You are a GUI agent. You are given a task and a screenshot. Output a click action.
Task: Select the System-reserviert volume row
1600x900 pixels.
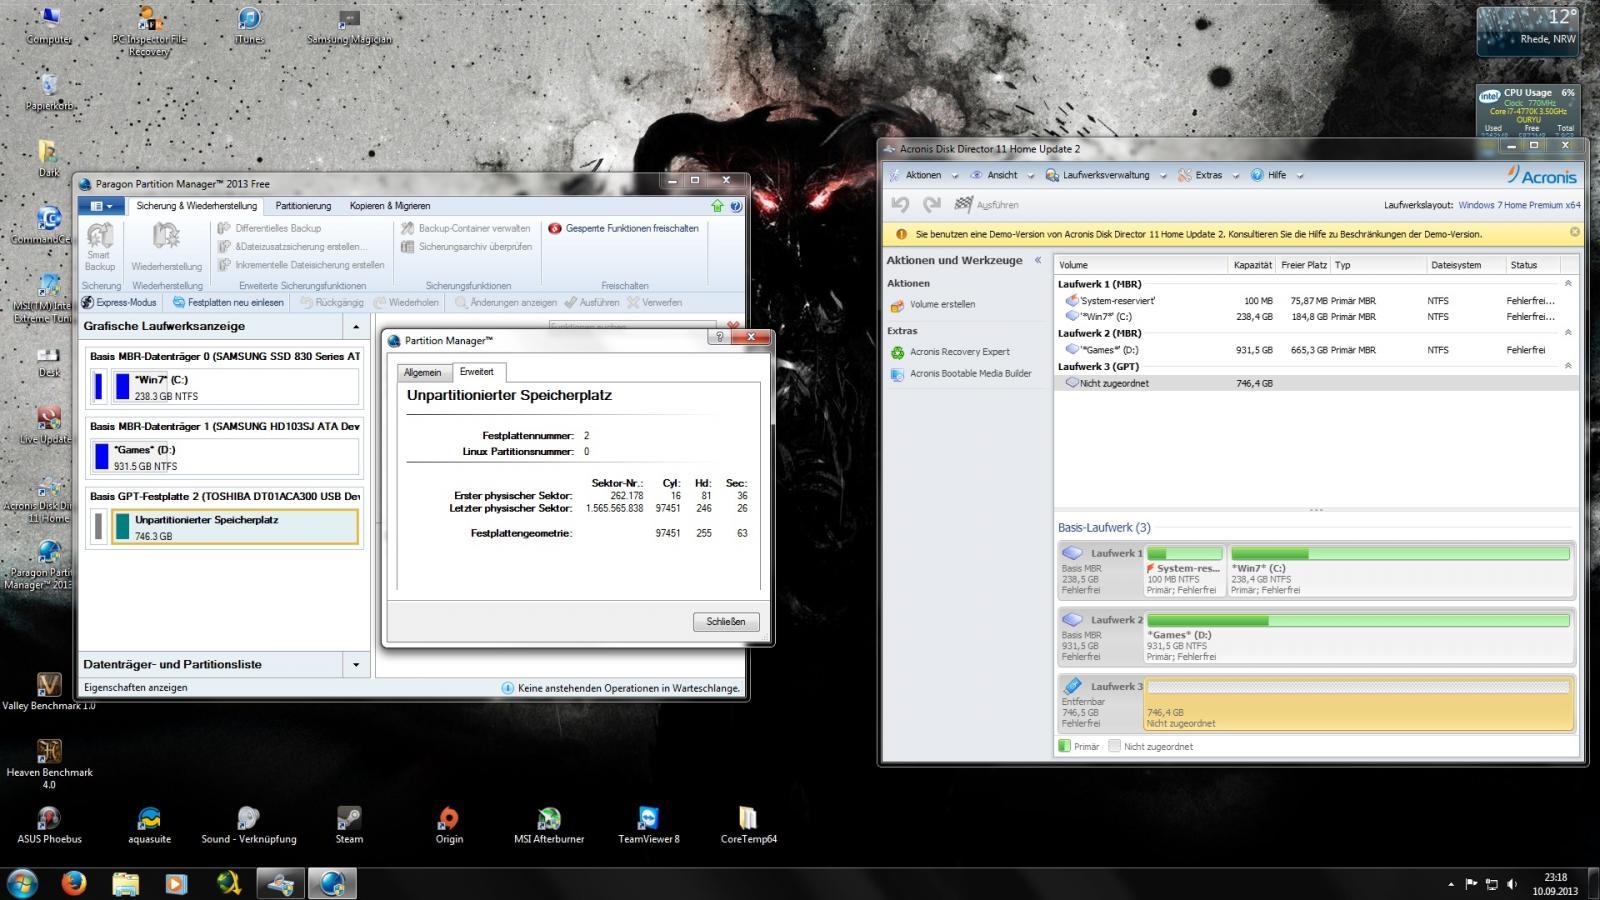[x=1315, y=300]
